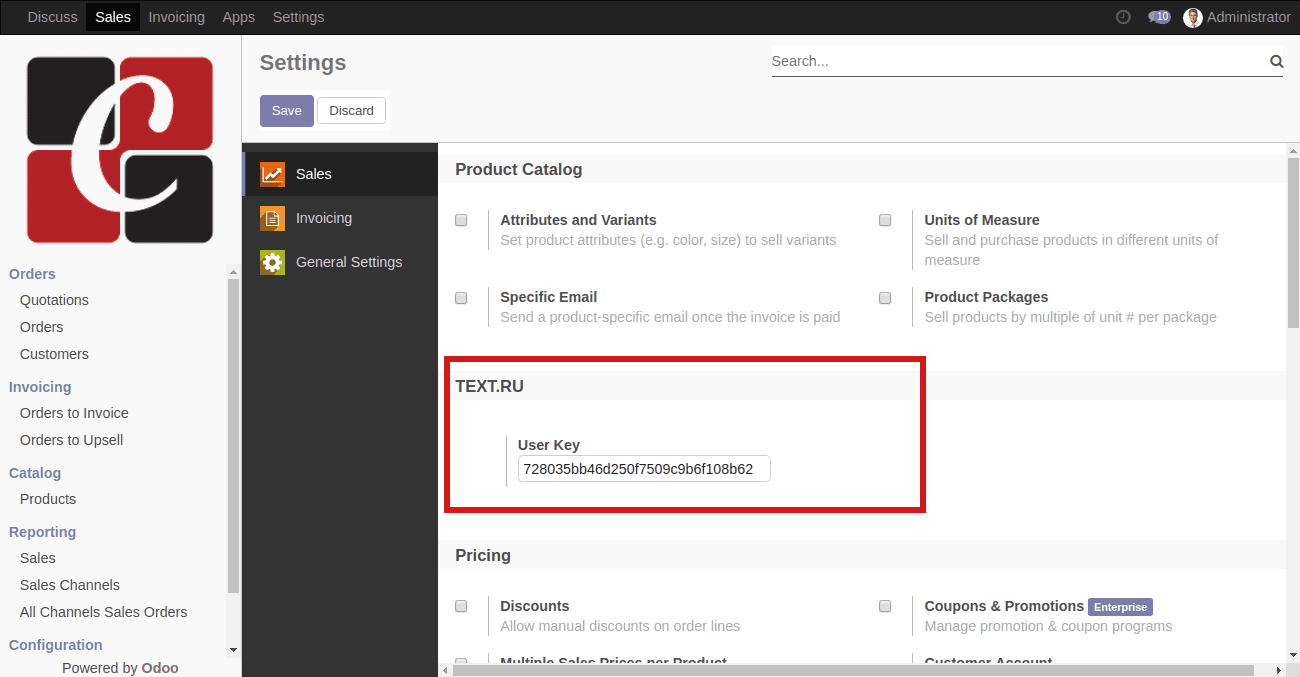
Task: Click the Orders section header
Action: click(32, 274)
